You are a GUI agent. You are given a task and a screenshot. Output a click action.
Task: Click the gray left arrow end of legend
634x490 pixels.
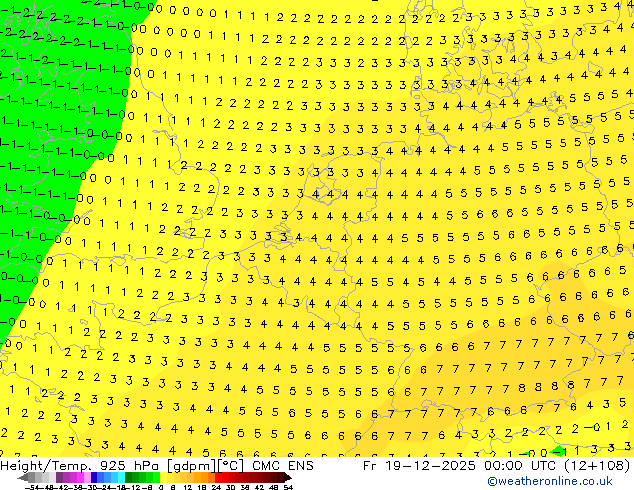[x=23, y=478]
